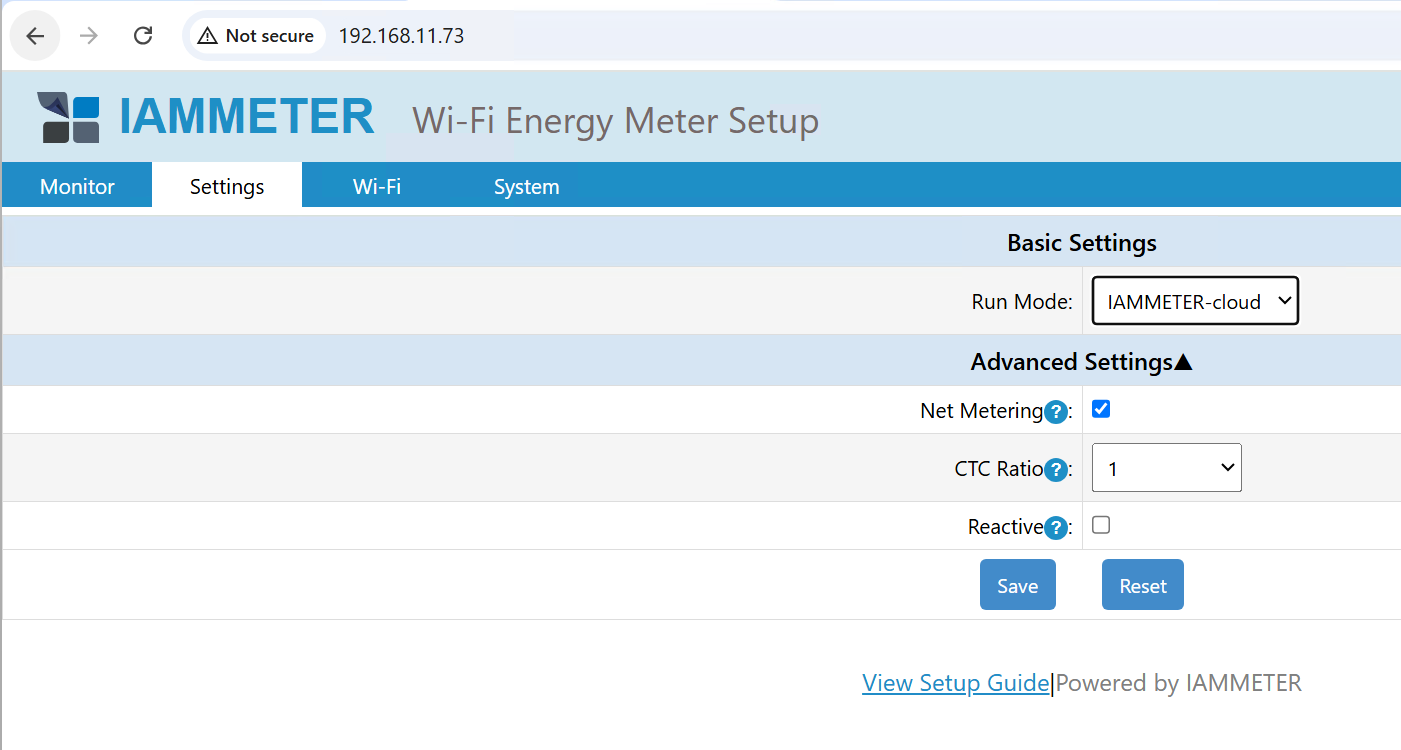Go to the System tab

coord(526,186)
